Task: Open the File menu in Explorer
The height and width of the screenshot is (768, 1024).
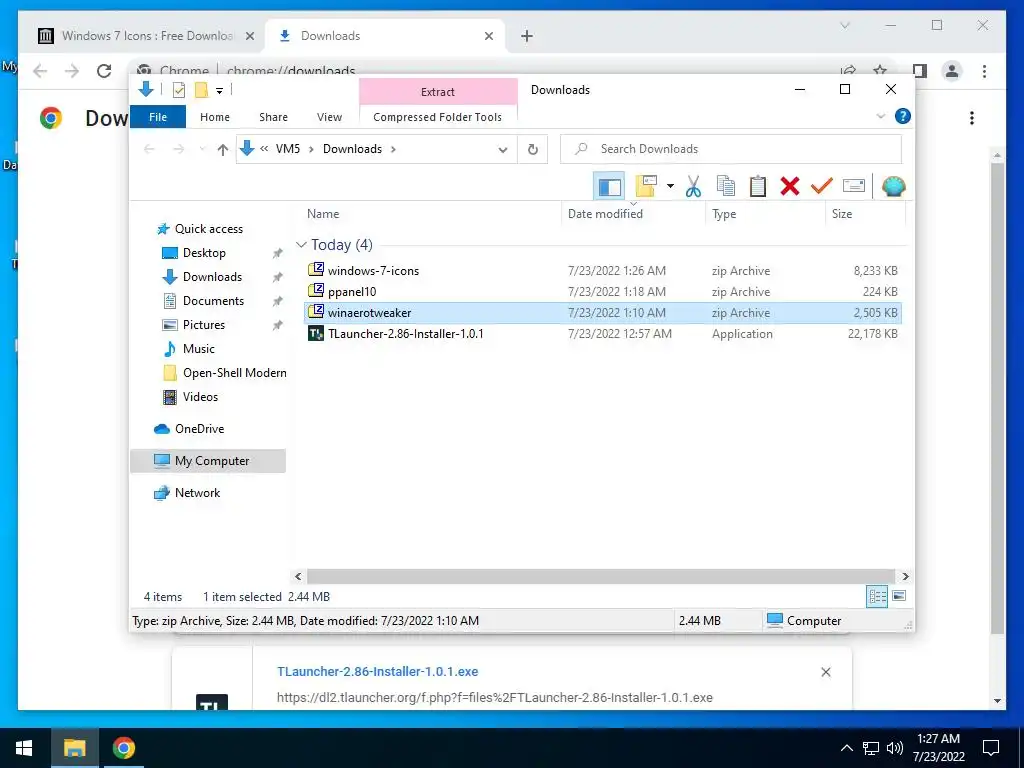Action: click(x=158, y=117)
